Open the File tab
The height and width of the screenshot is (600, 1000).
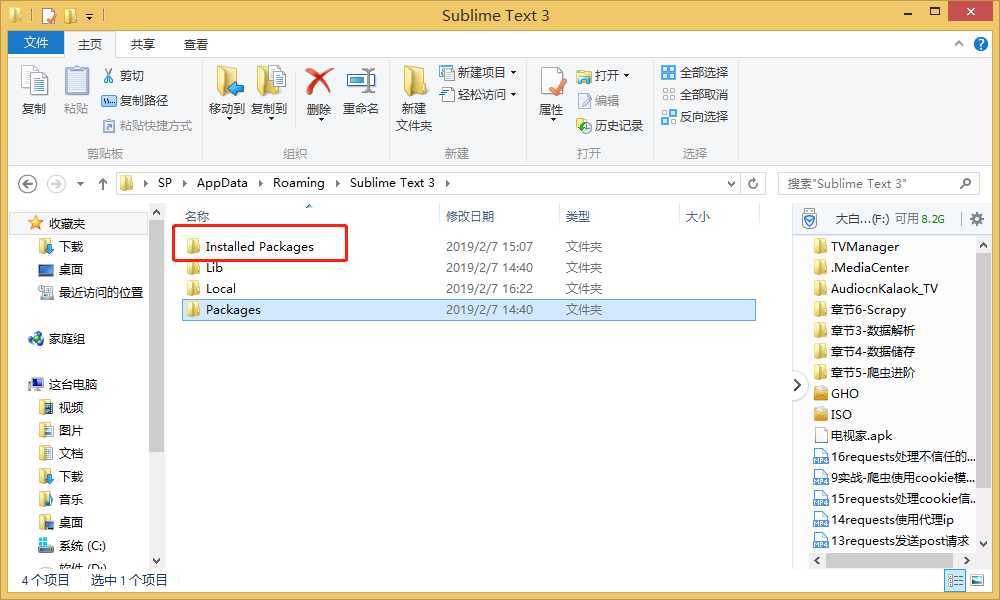click(x=36, y=43)
